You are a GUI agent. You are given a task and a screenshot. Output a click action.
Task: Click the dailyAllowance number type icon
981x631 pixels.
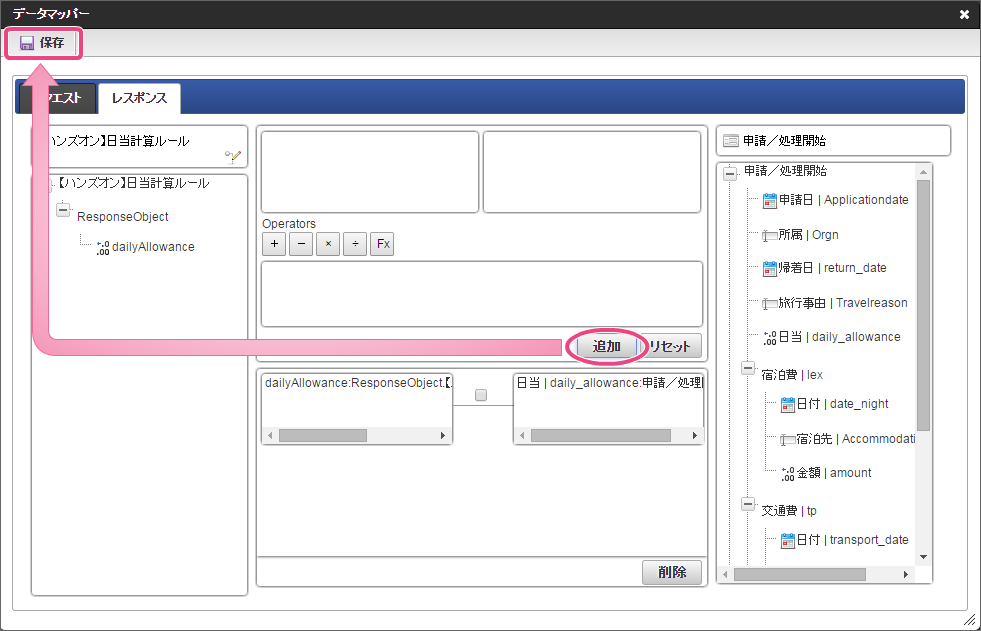(x=103, y=248)
